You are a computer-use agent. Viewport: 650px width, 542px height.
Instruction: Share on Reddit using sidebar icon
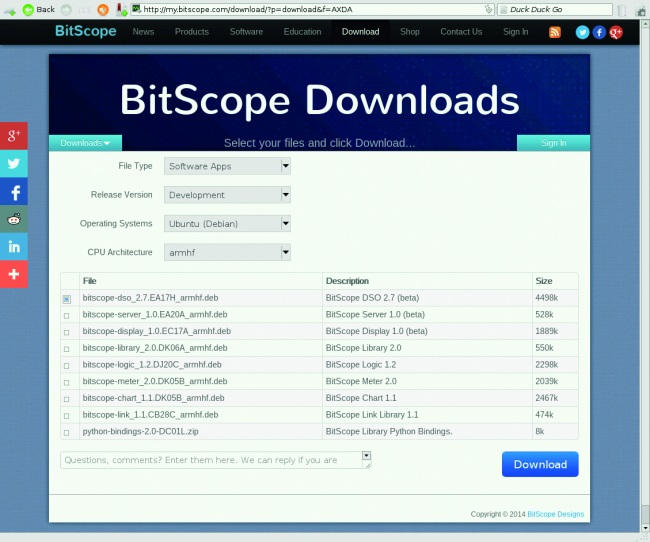click(x=14, y=219)
